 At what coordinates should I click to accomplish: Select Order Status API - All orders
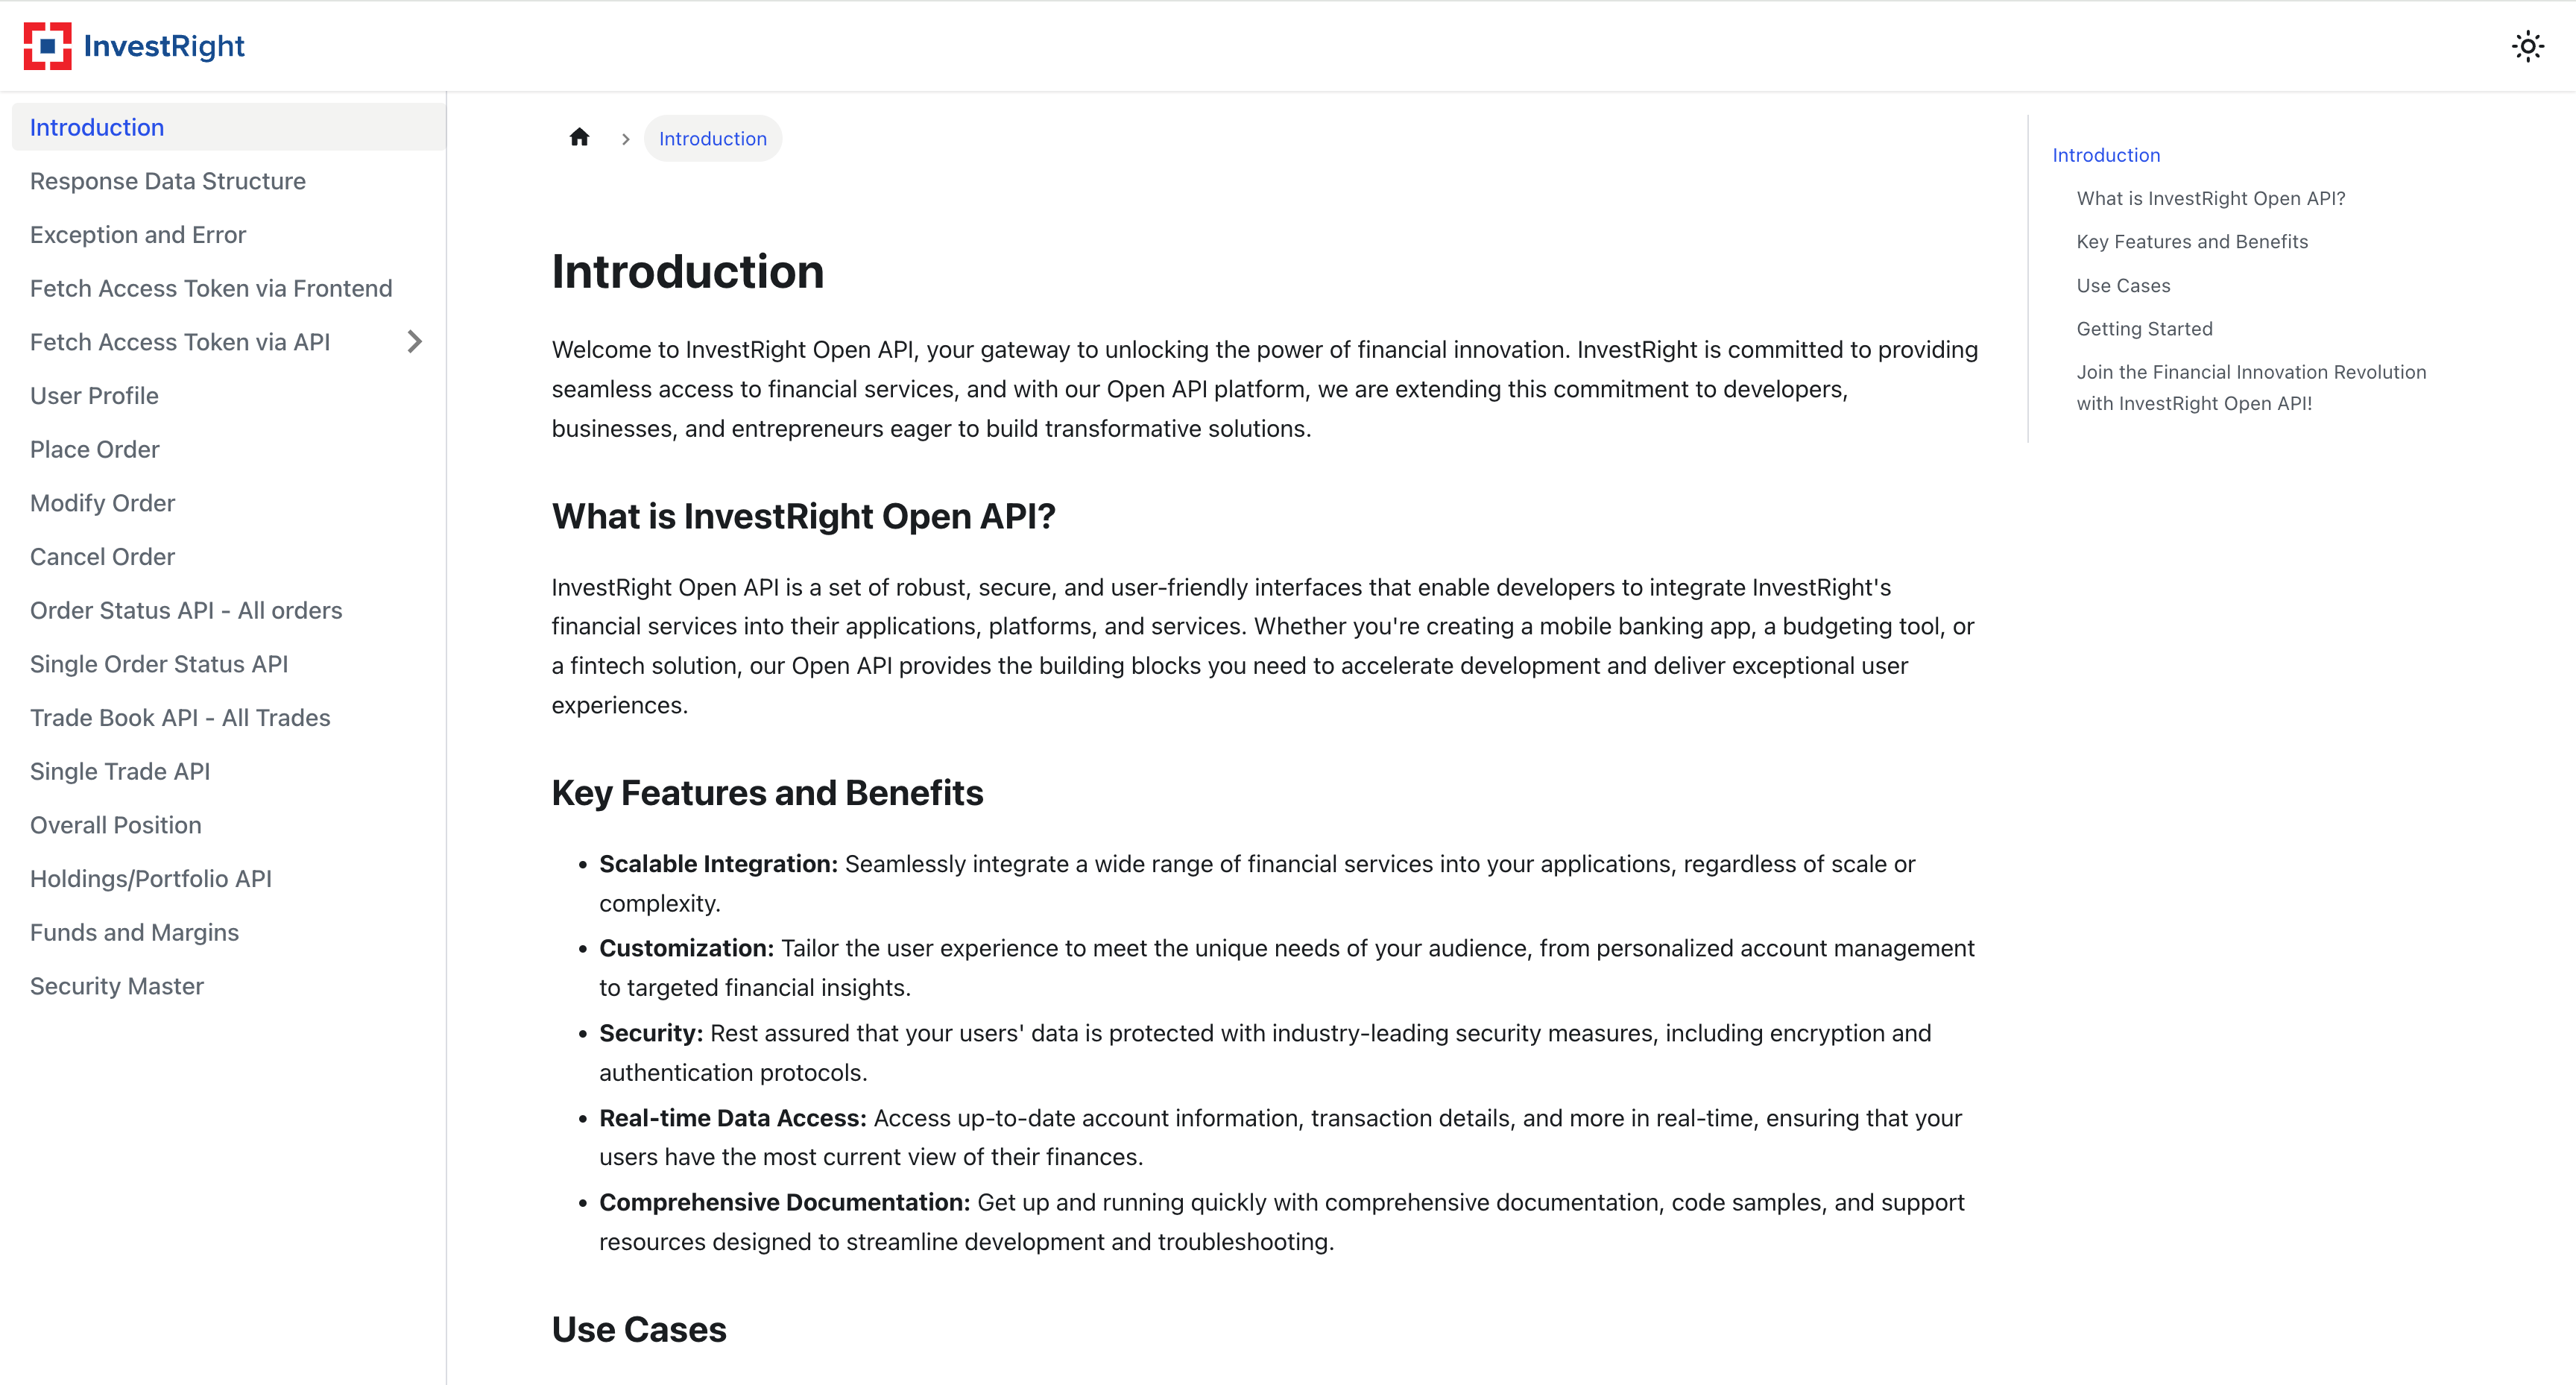[186, 610]
